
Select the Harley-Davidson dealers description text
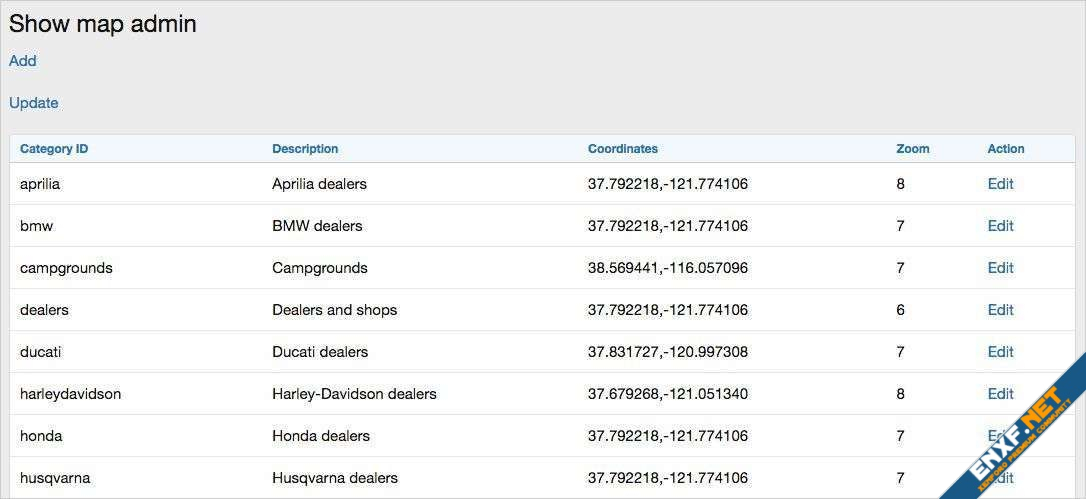[x=354, y=394]
